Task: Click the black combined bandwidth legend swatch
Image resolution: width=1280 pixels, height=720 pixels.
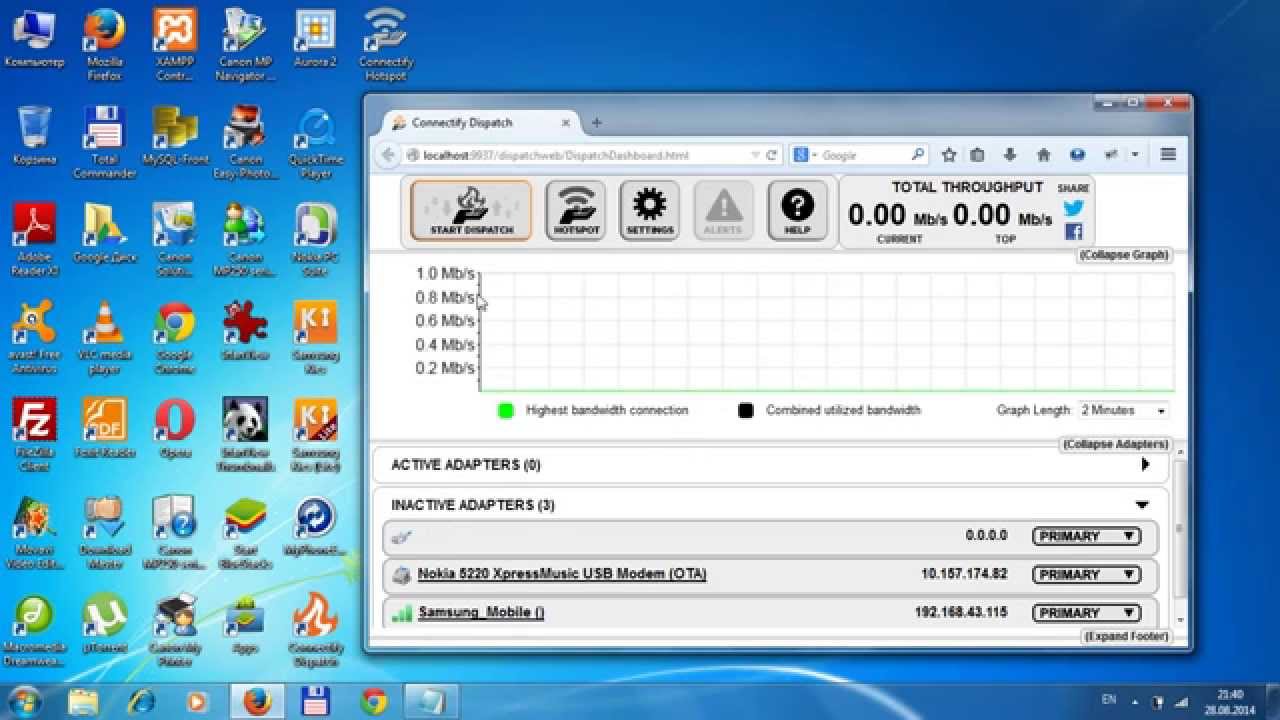Action: click(746, 410)
